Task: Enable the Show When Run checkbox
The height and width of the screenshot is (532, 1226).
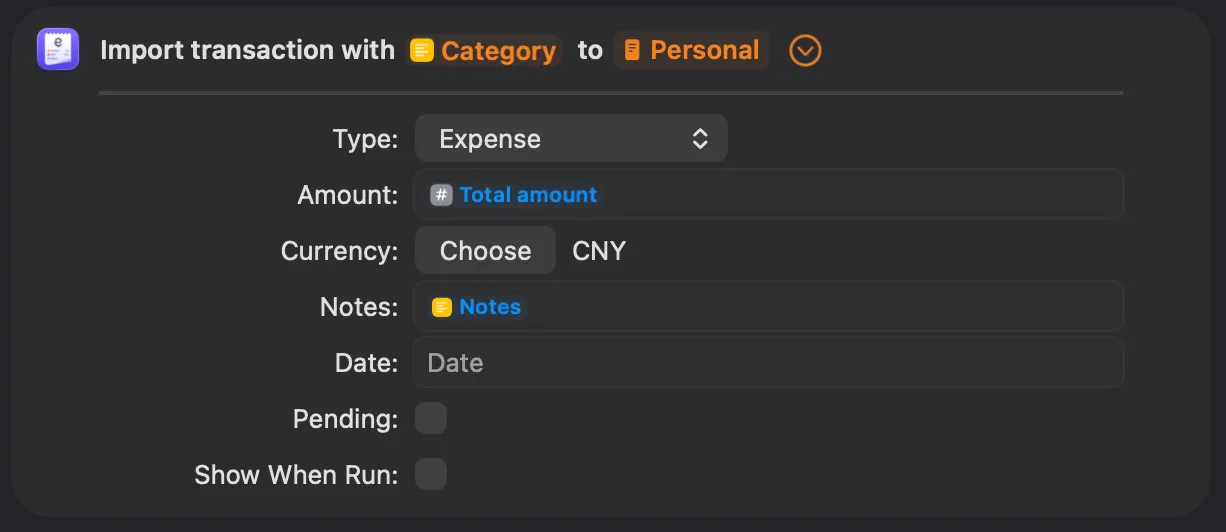Action: [431, 474]
